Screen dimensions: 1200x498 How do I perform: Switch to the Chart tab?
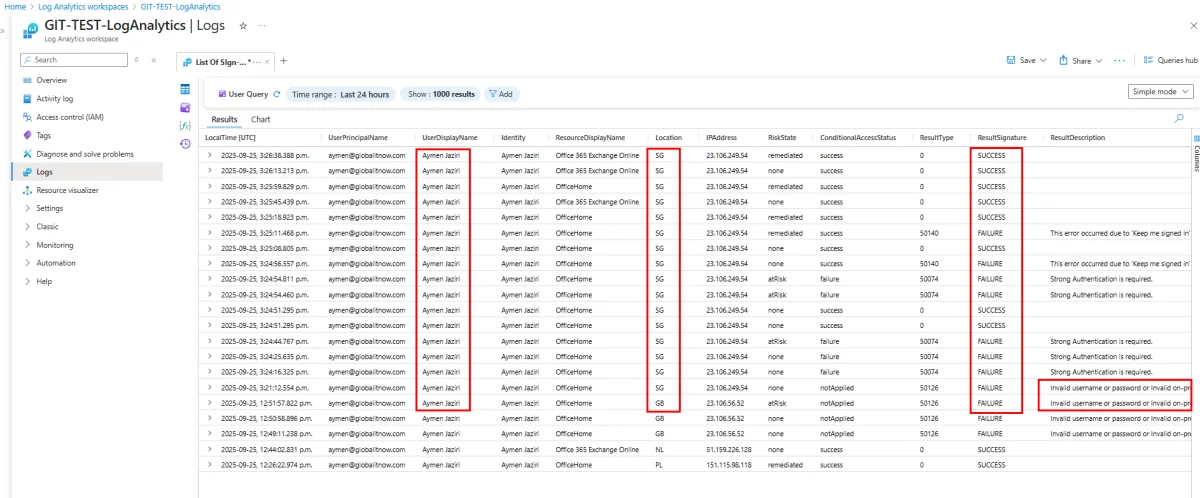tap(260, 119)
